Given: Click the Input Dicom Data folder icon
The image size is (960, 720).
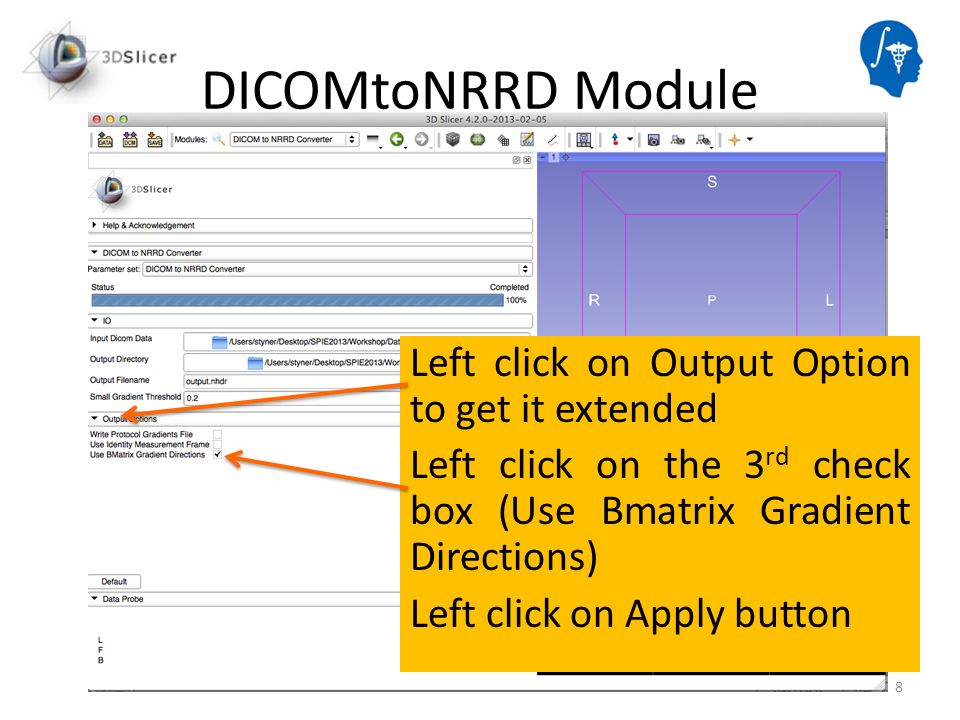Looking at the screenshot, I should [219, 342].
